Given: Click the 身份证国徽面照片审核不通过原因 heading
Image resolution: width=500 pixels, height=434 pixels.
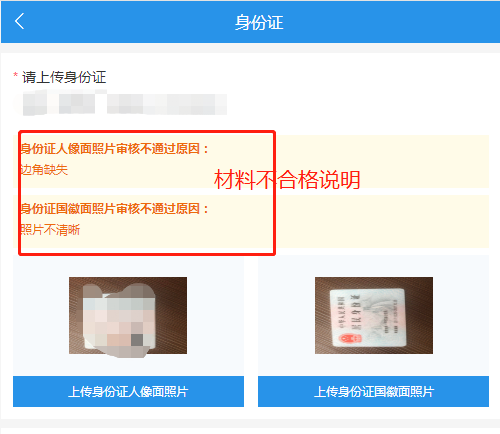Looking at the screenshot, I should [x=114, y=209].
